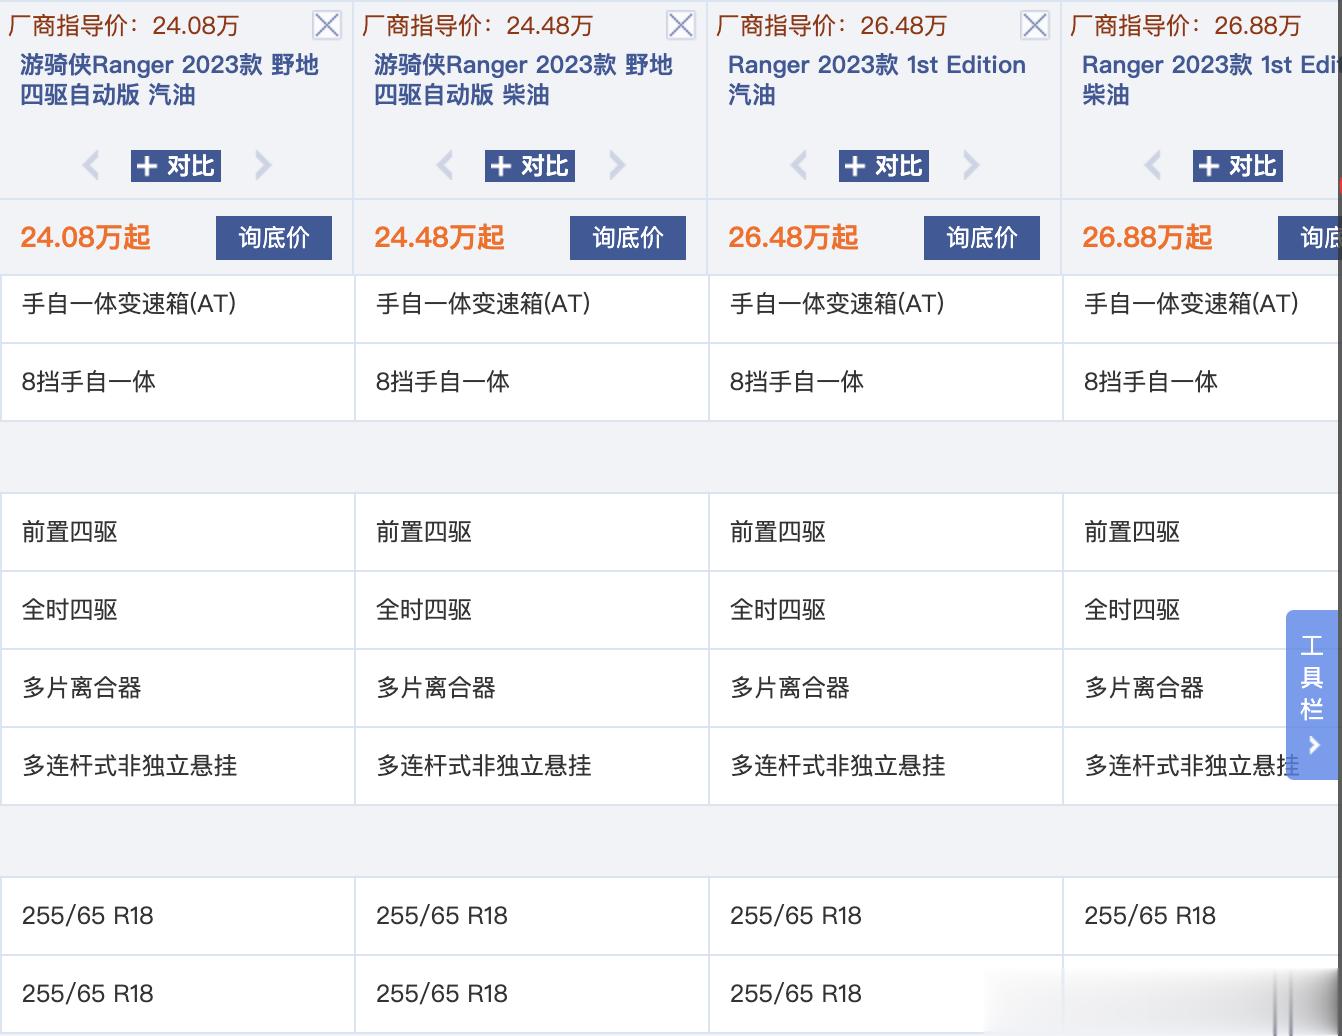Click 询底价 for 24.08万起 model

tap(274, 238)
